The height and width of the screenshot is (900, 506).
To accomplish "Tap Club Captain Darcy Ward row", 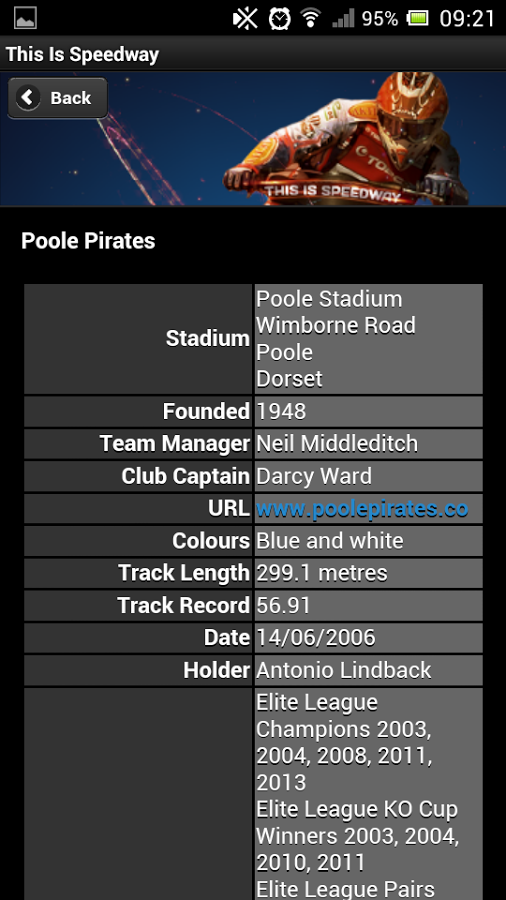I will (x=253, y=476).
